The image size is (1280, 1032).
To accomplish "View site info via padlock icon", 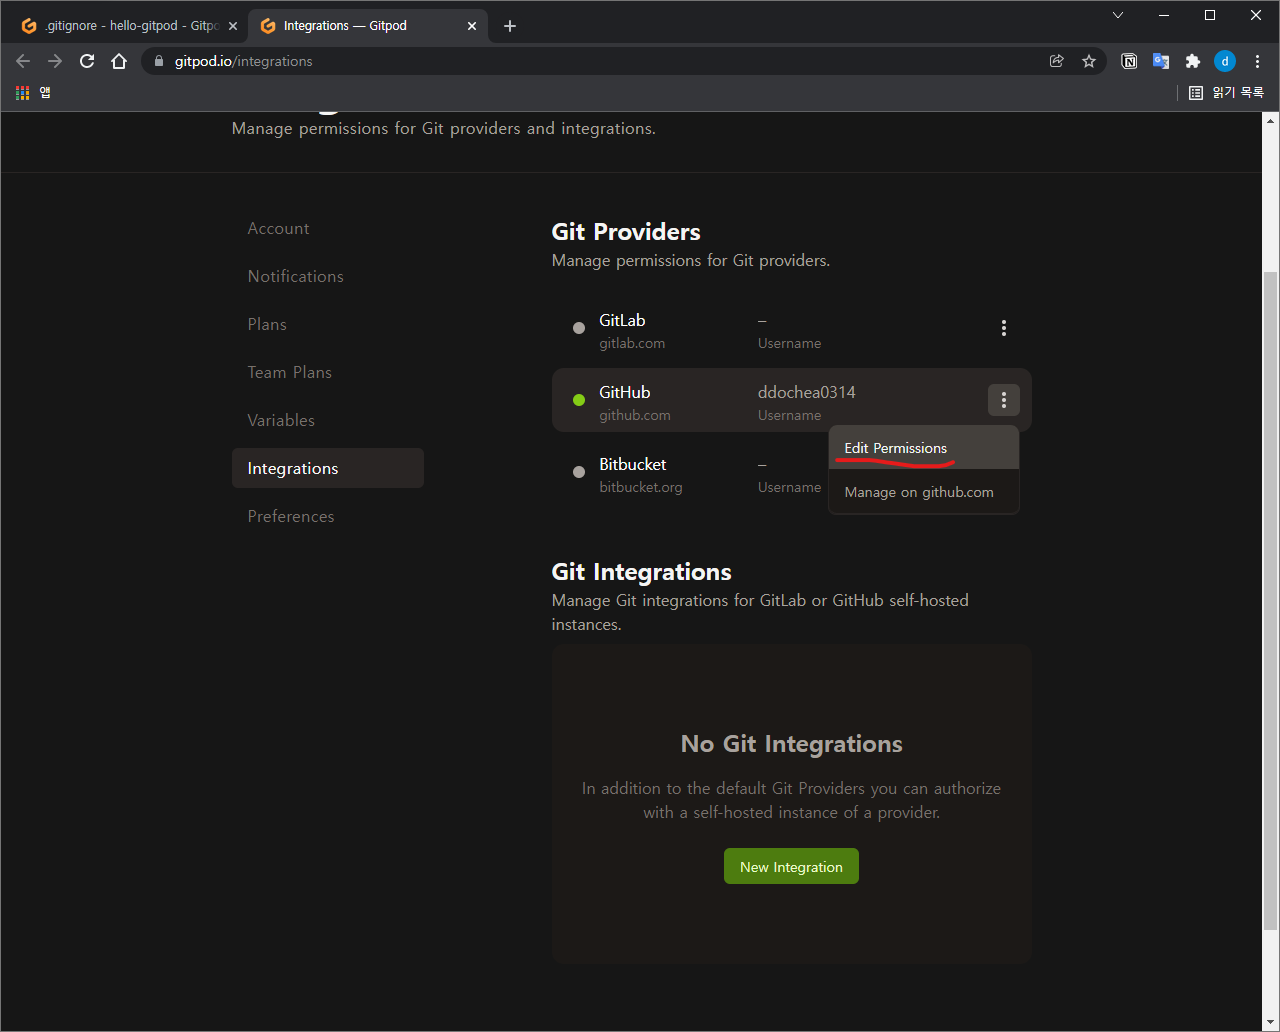I will 158,61.
